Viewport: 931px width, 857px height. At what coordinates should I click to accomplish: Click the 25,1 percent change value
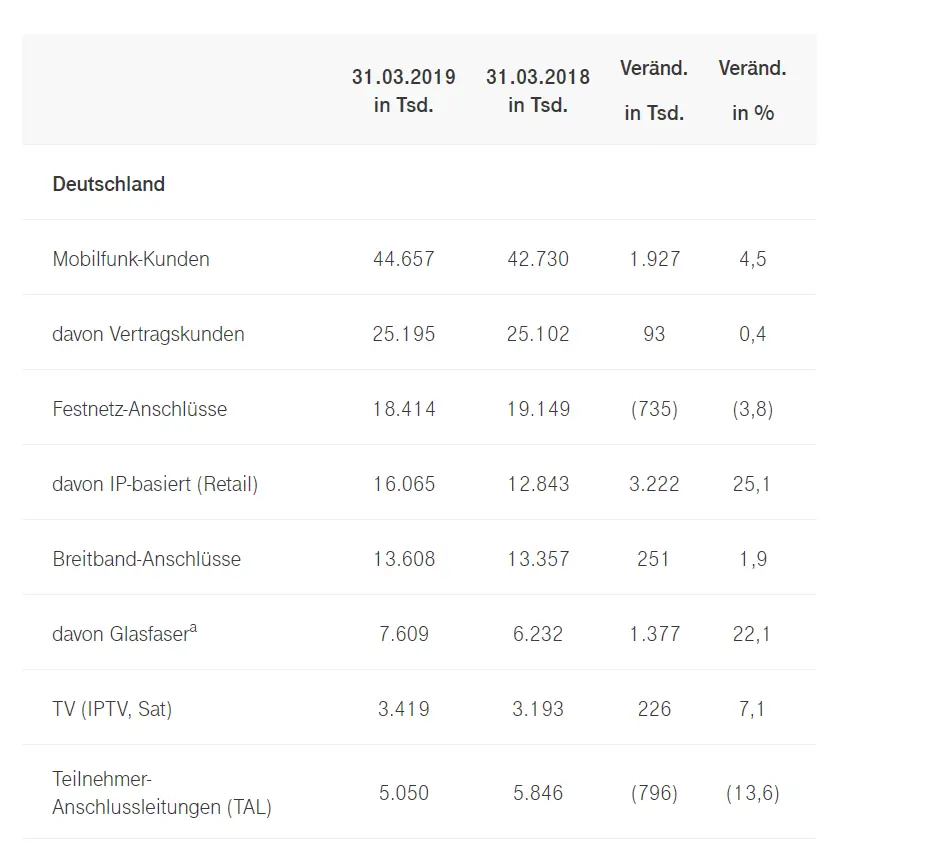click(753, 484)
